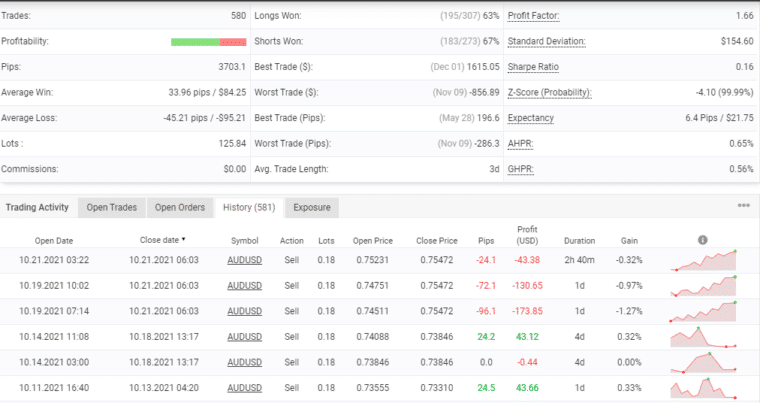This screenshot has height=403, width=760.
Task: Sort the table by Pips column header
Action: pos(486,241)
